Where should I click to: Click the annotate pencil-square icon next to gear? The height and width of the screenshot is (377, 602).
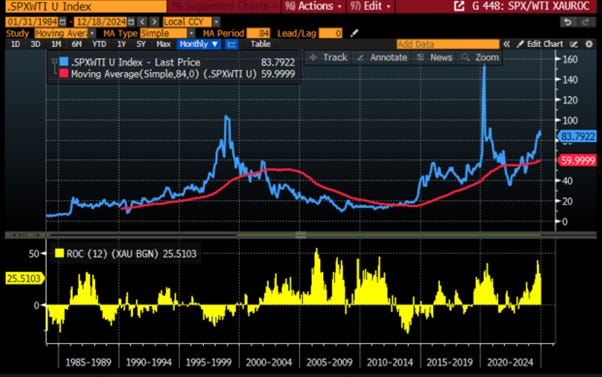coord(574,44)
